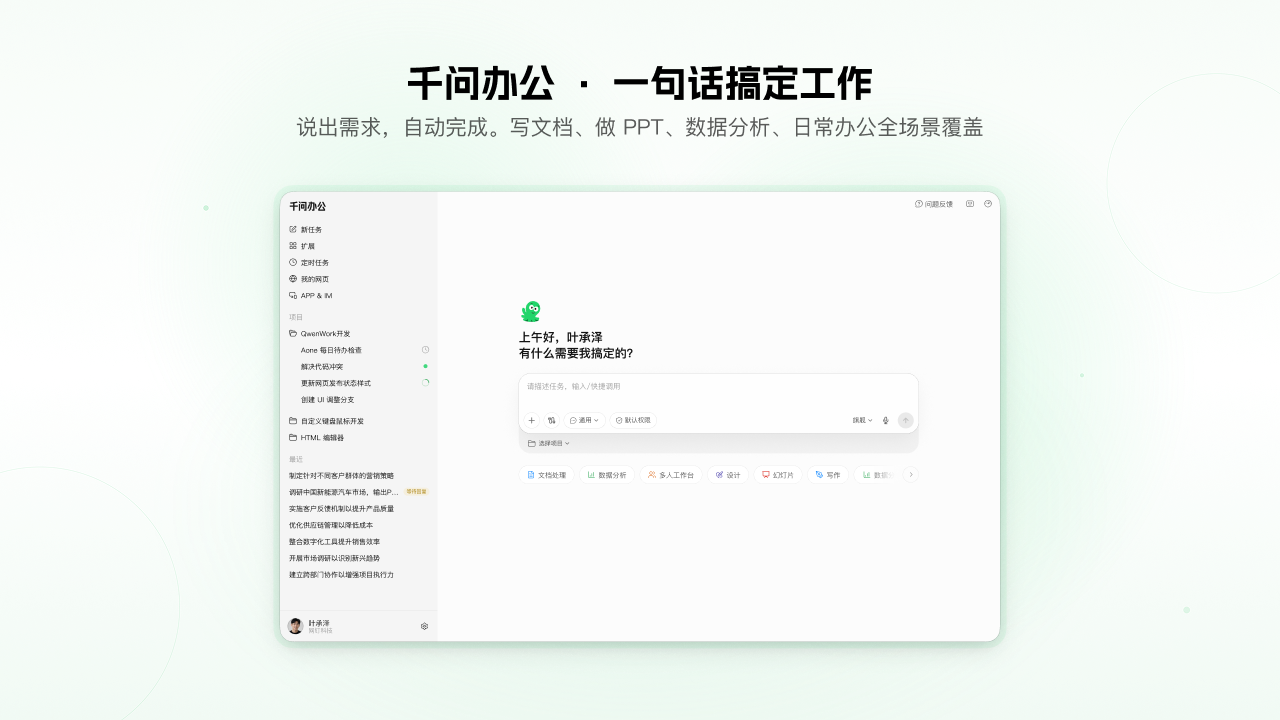The height and width of the screenshot is (720, 1280).
Task: Select the 数据分析 shortcut chip
Action: pos(607,475)
